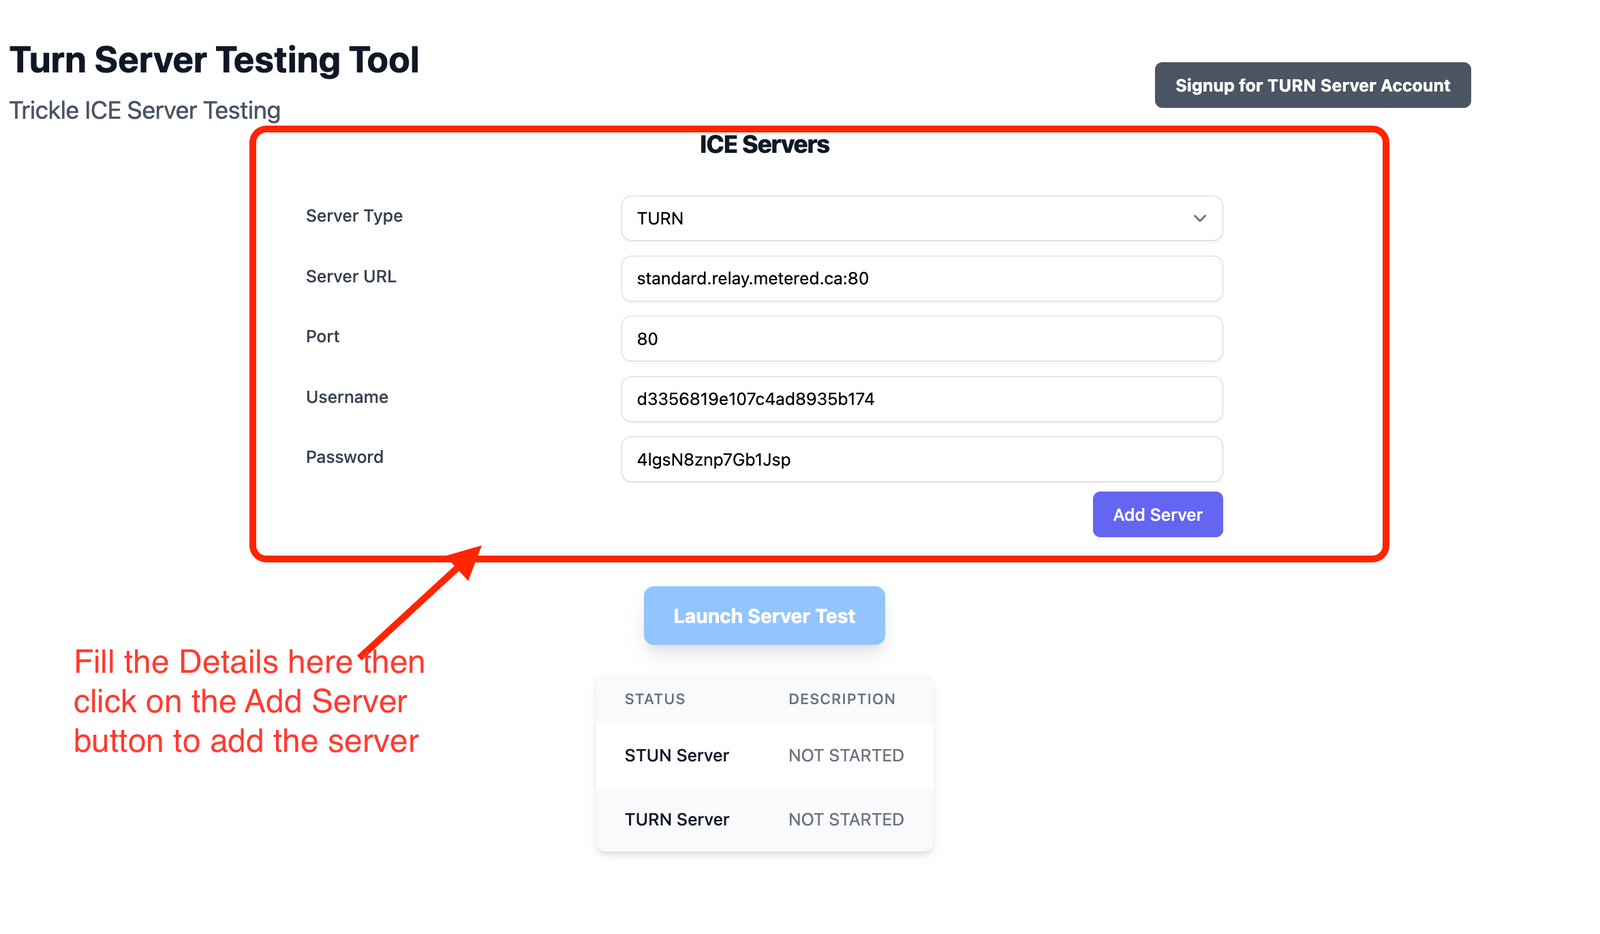Image resolution: width=1600 pixels, height=934 pixels.
Task: Click the STATUS column header
Action: coord(655,699)
